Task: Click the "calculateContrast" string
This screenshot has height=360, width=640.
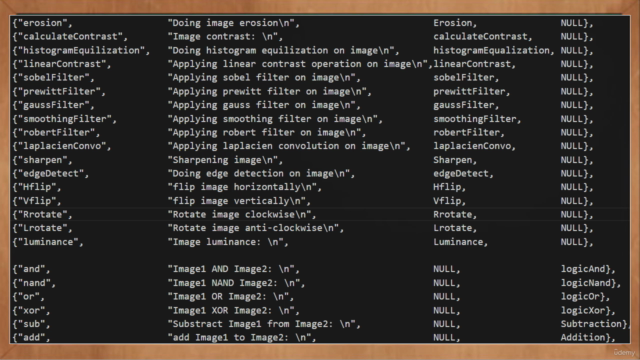Action: point(70,36)
